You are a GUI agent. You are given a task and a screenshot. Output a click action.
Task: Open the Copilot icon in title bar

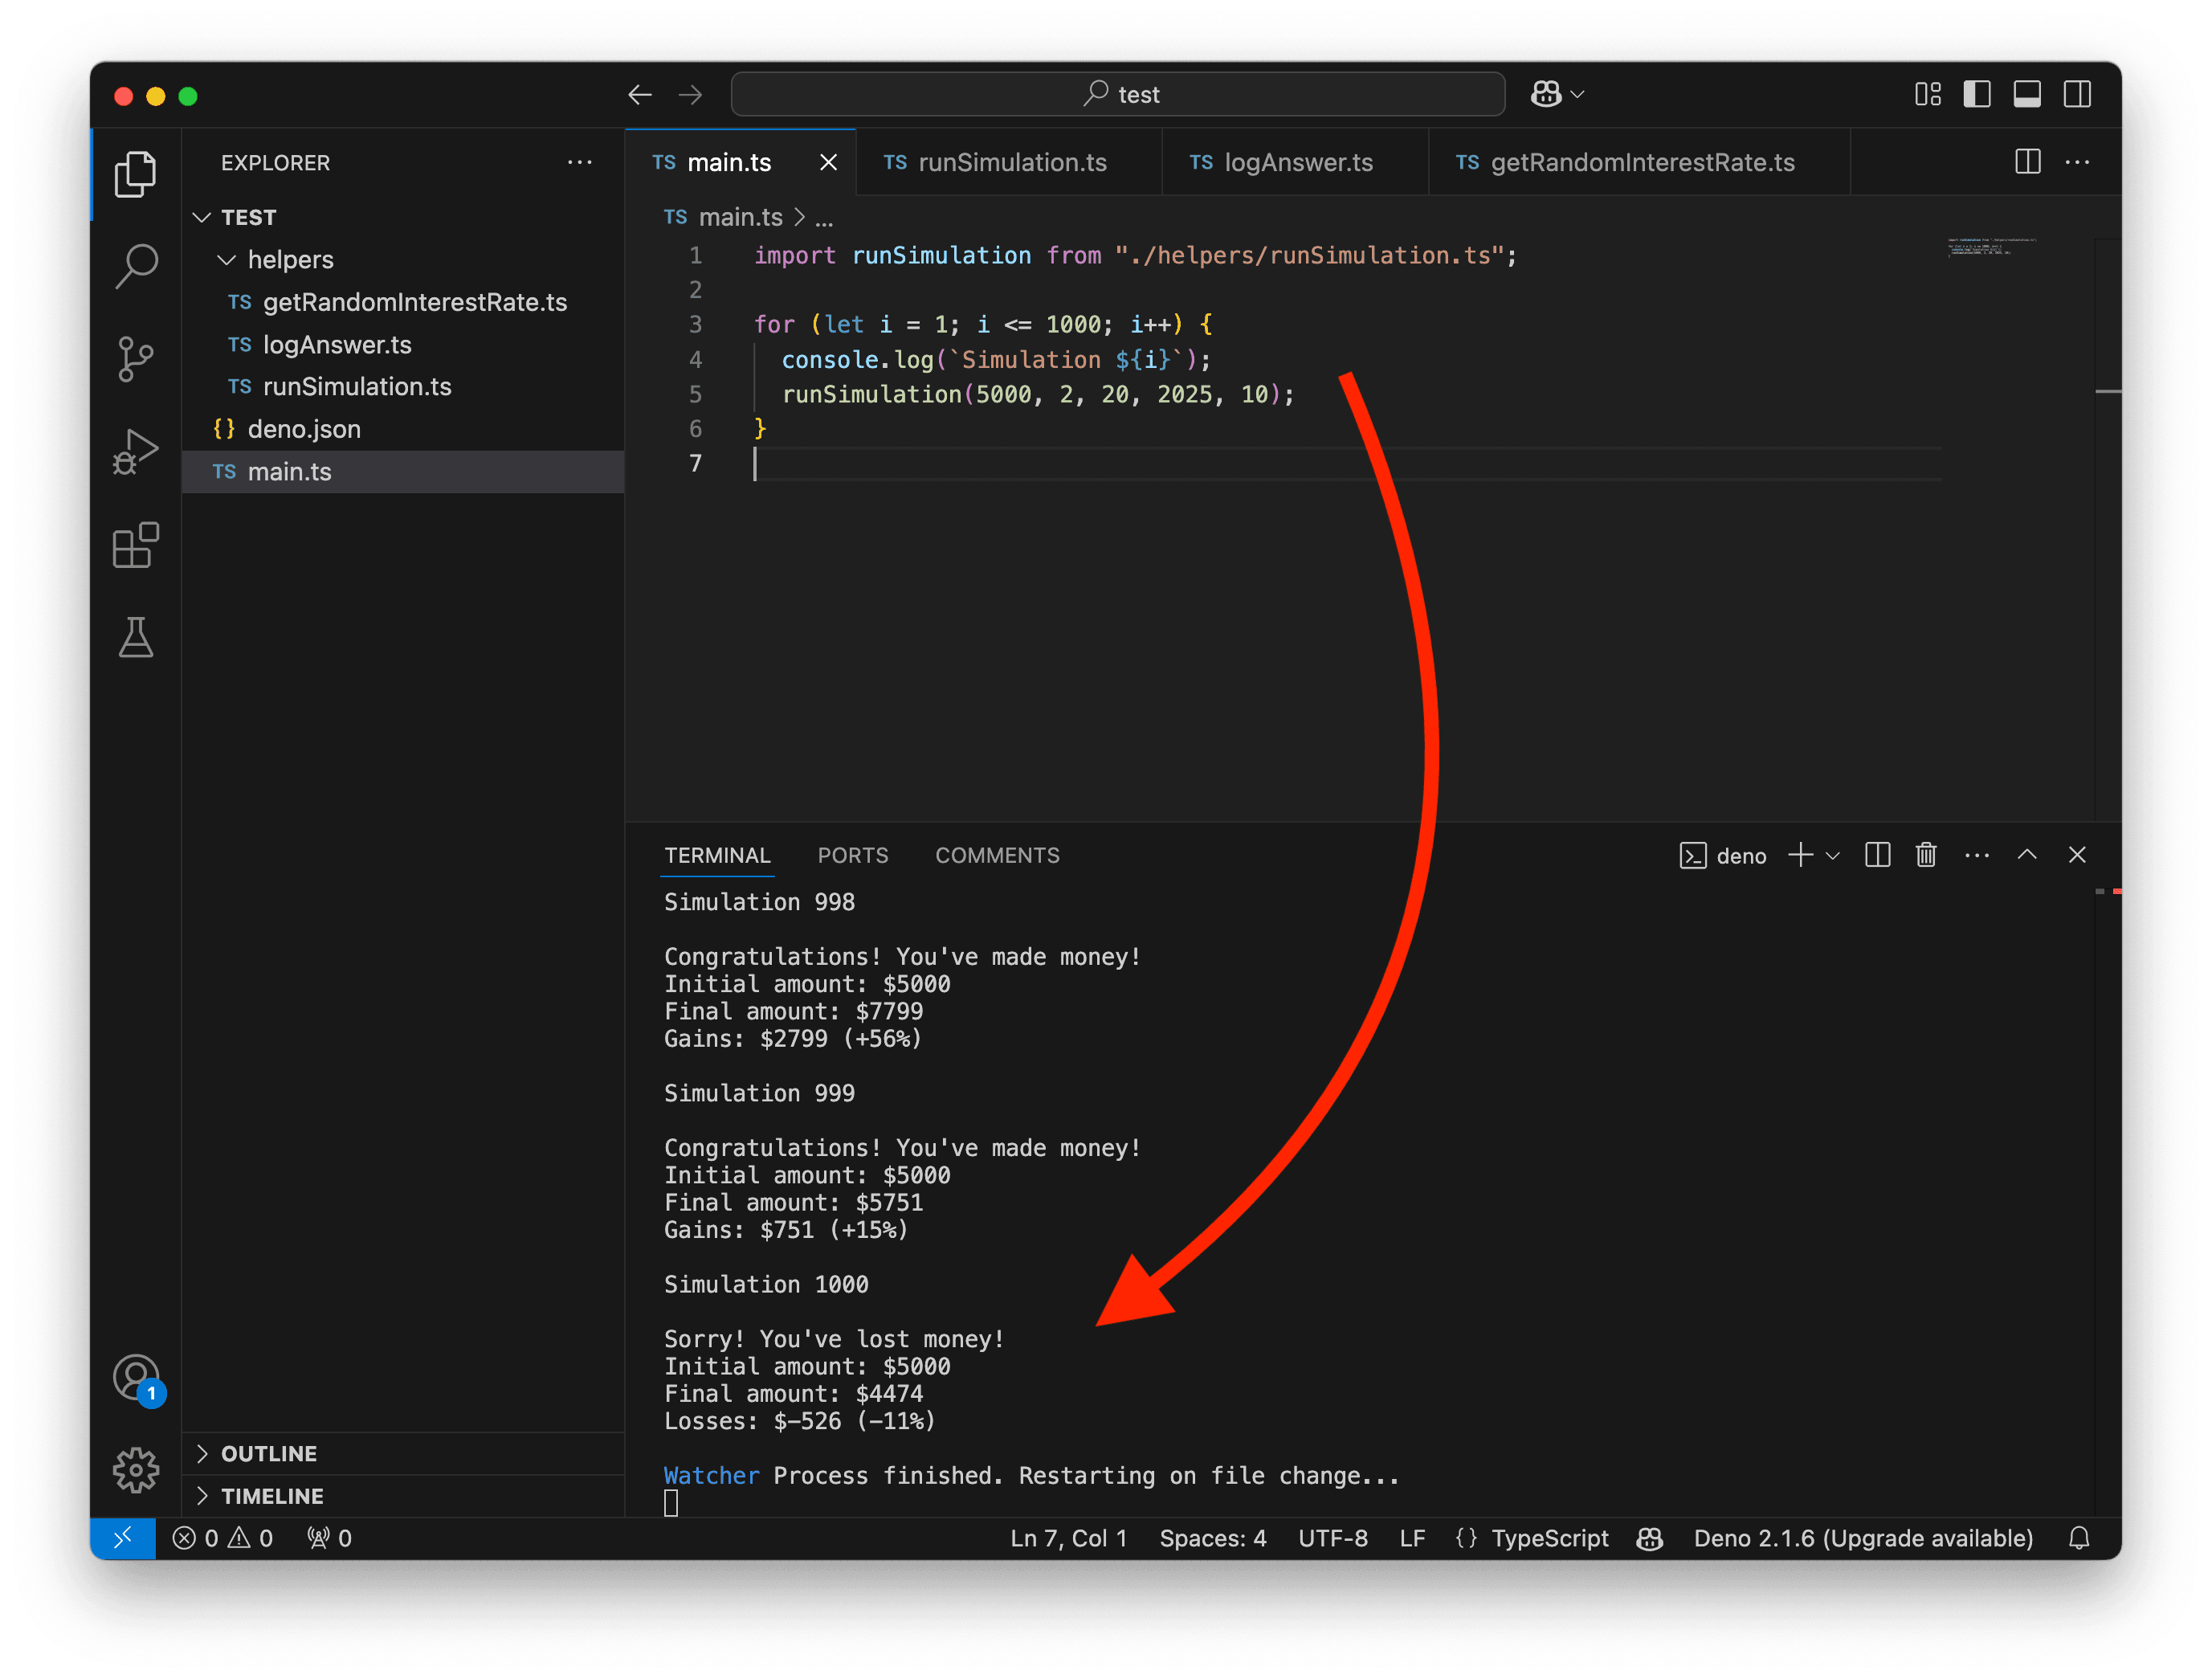click(1546, 94)
